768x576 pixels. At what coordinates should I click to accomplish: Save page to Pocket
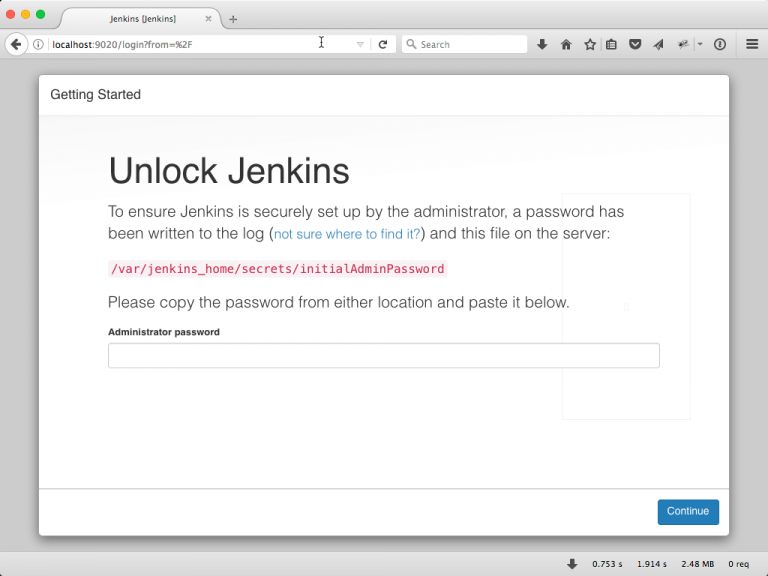pos(634,44)
